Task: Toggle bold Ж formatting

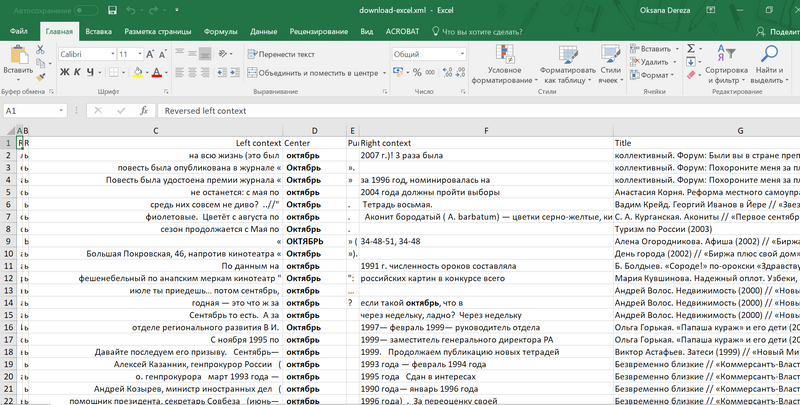Action: 64,72
